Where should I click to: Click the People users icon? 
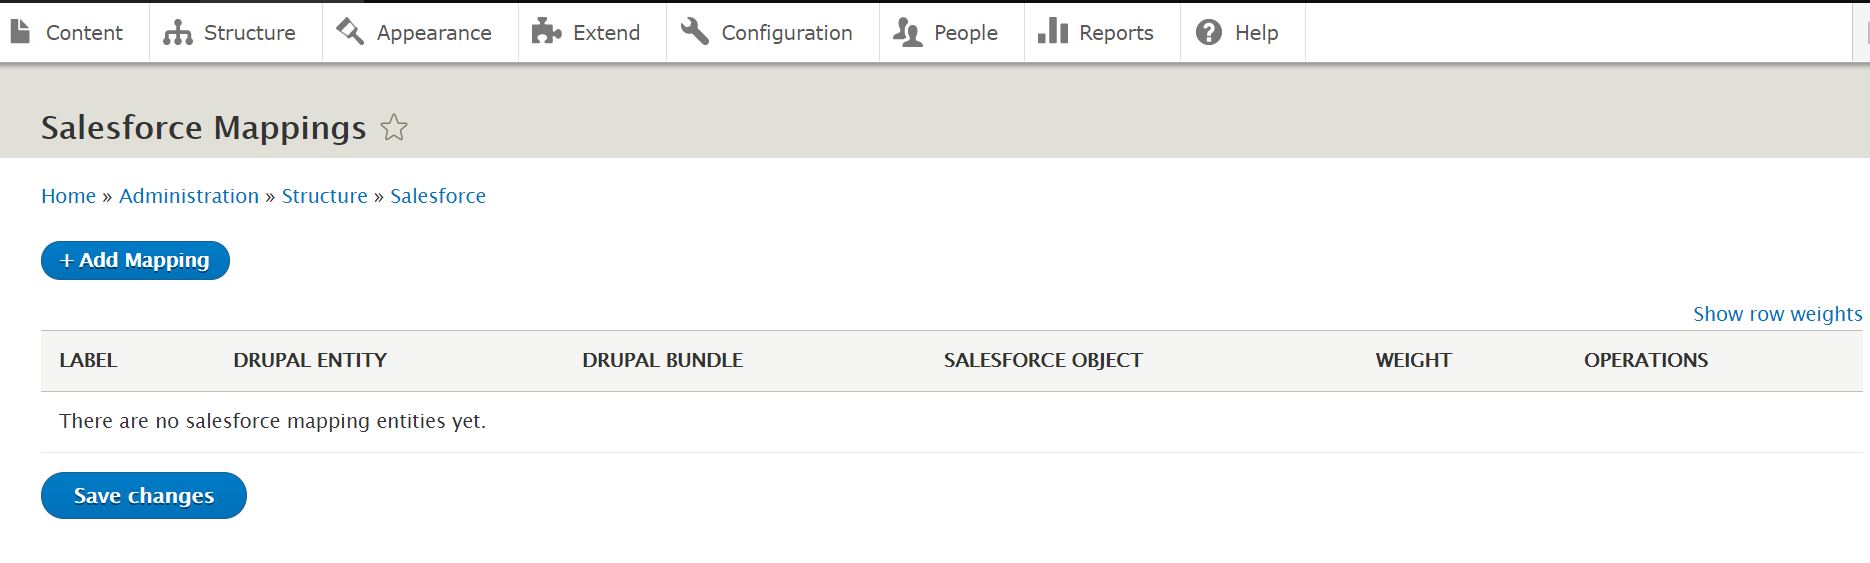click(x=907, y=32)
